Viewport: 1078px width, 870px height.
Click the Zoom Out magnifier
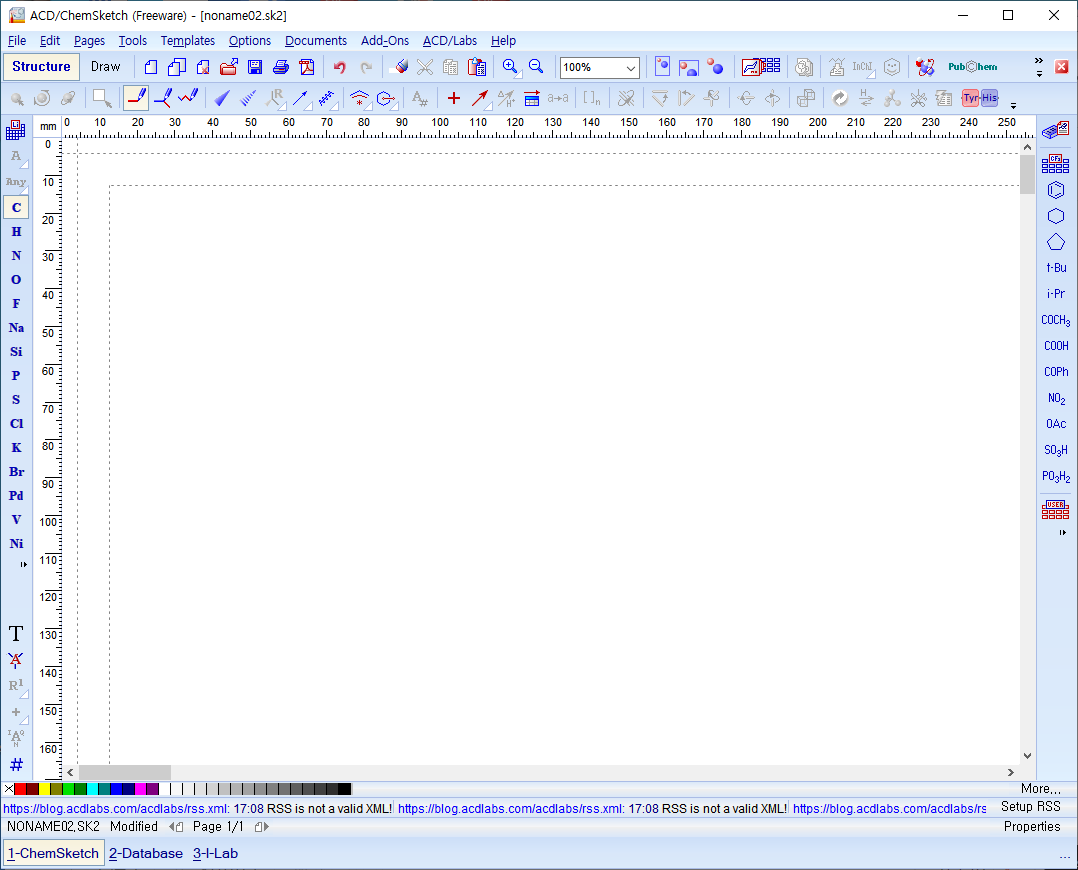coord(536,67)
